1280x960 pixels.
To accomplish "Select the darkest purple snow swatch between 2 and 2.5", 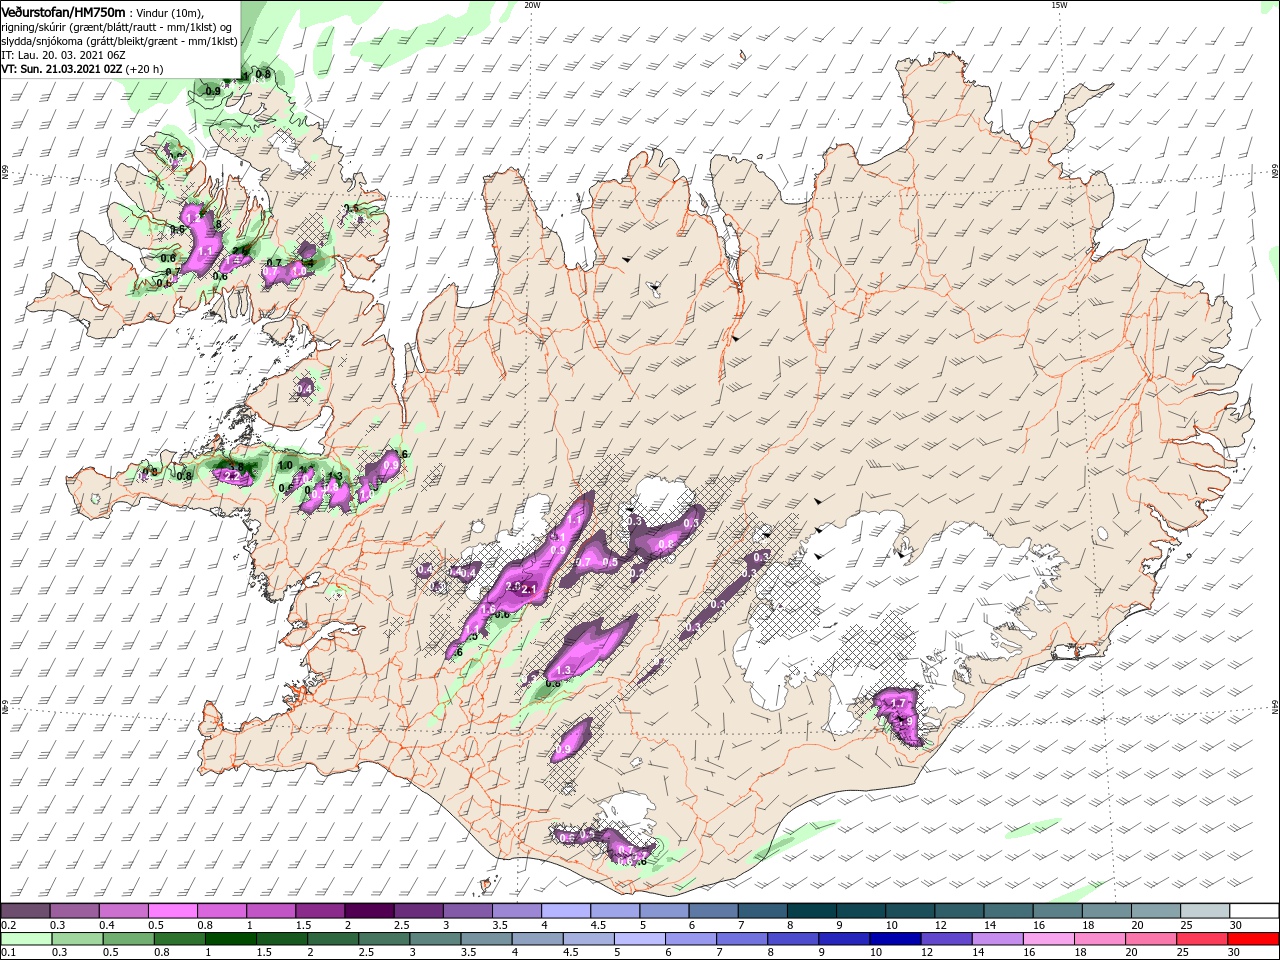I will pos(368,911).
